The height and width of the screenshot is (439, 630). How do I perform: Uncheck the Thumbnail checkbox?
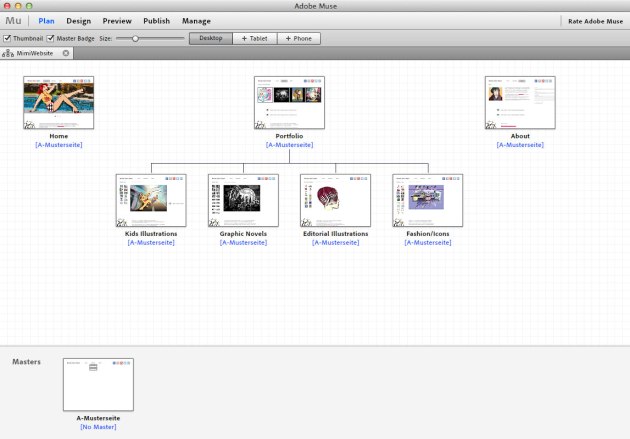point(8,38)
